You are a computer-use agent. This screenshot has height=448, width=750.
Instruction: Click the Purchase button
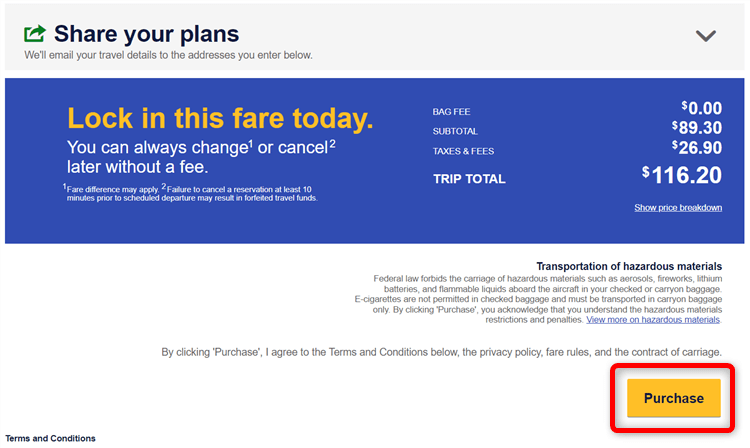point(673,398)
